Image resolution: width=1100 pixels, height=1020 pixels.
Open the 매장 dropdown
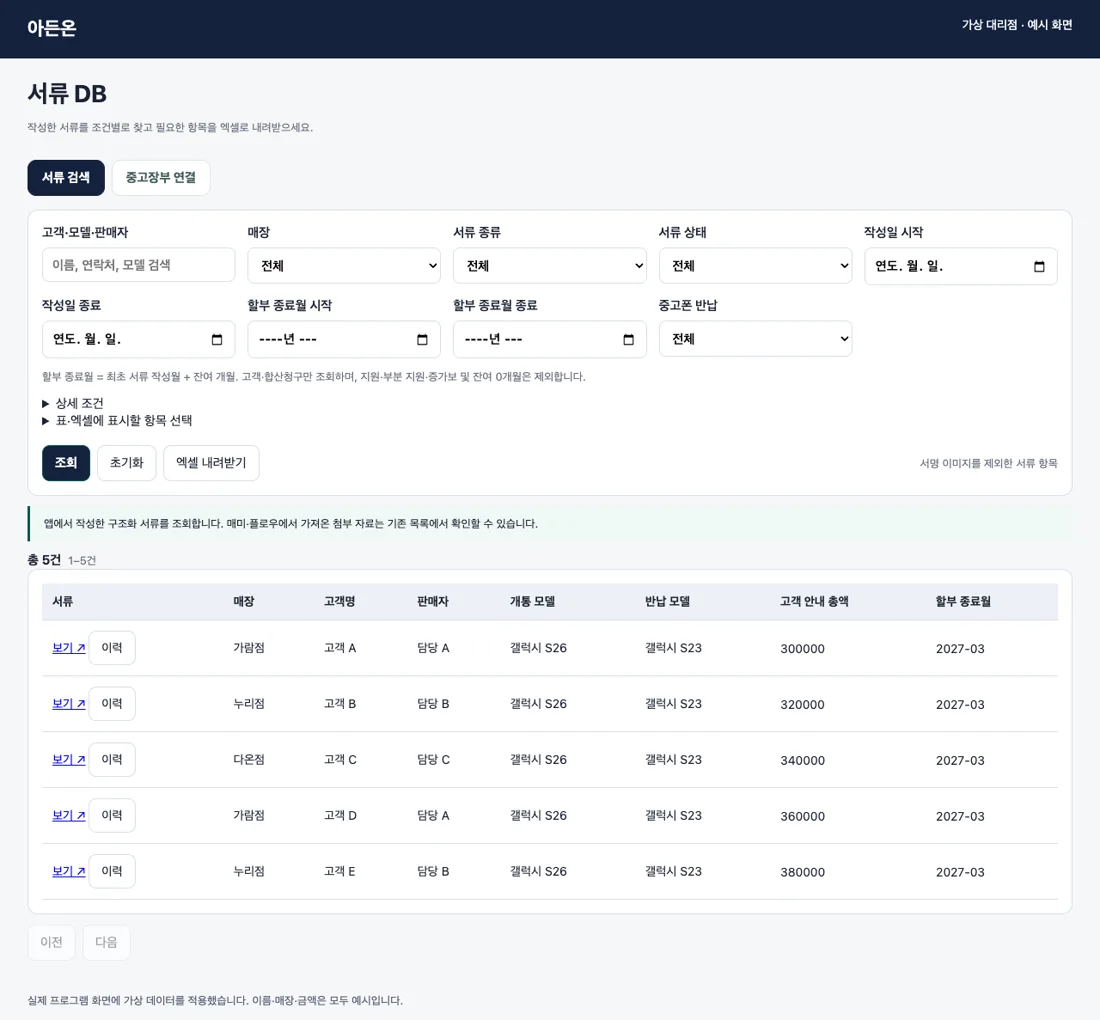click(344, 266)
